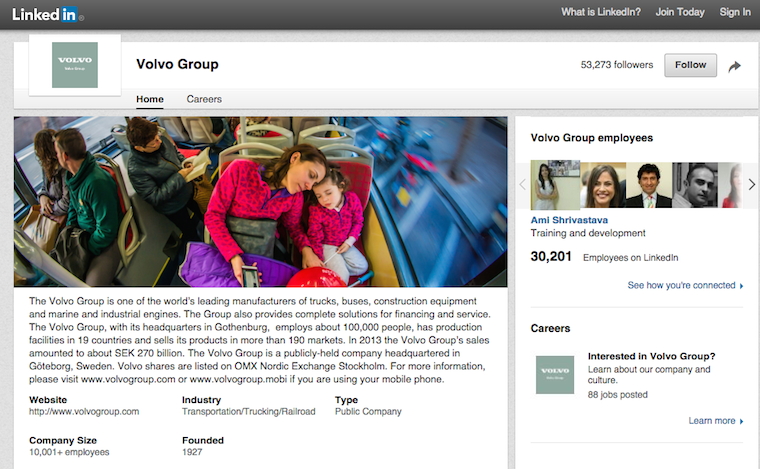The image size is (760, 469).
Task: Open the Home tab
Action: coord(150,99)
